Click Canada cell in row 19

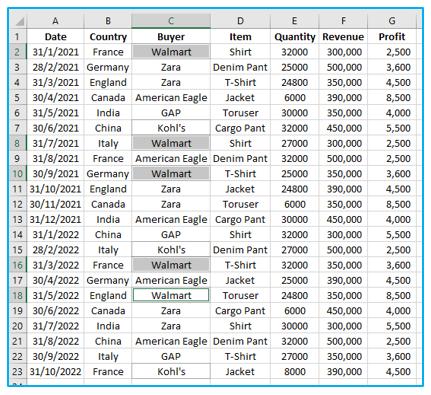point(108,311)
